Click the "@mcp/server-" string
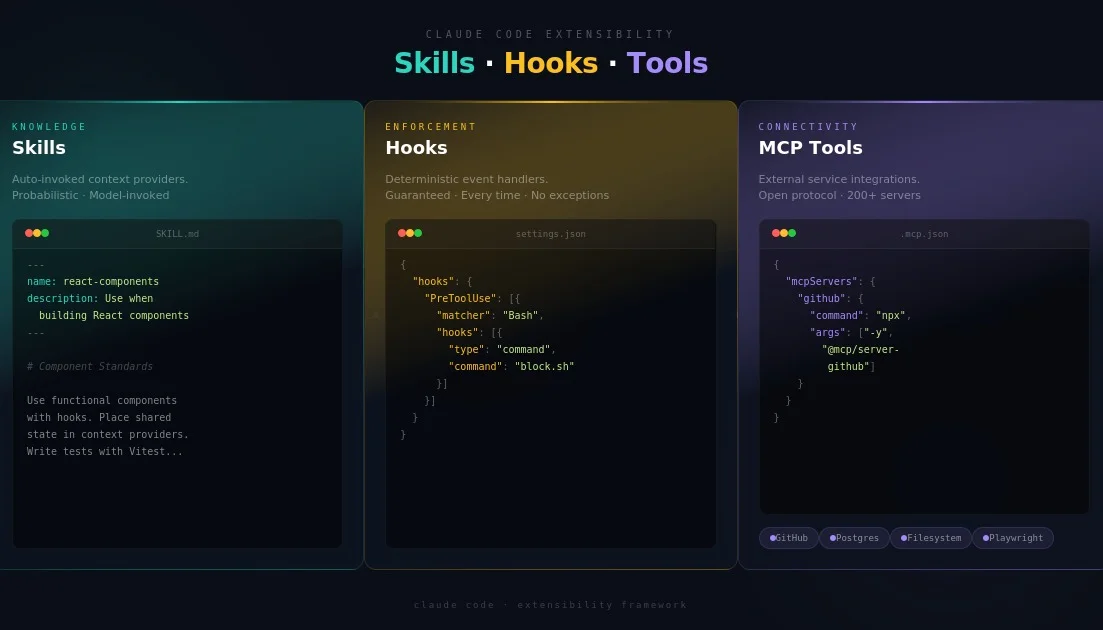This screenshot has height=630, width=1103. pos(860,349)
